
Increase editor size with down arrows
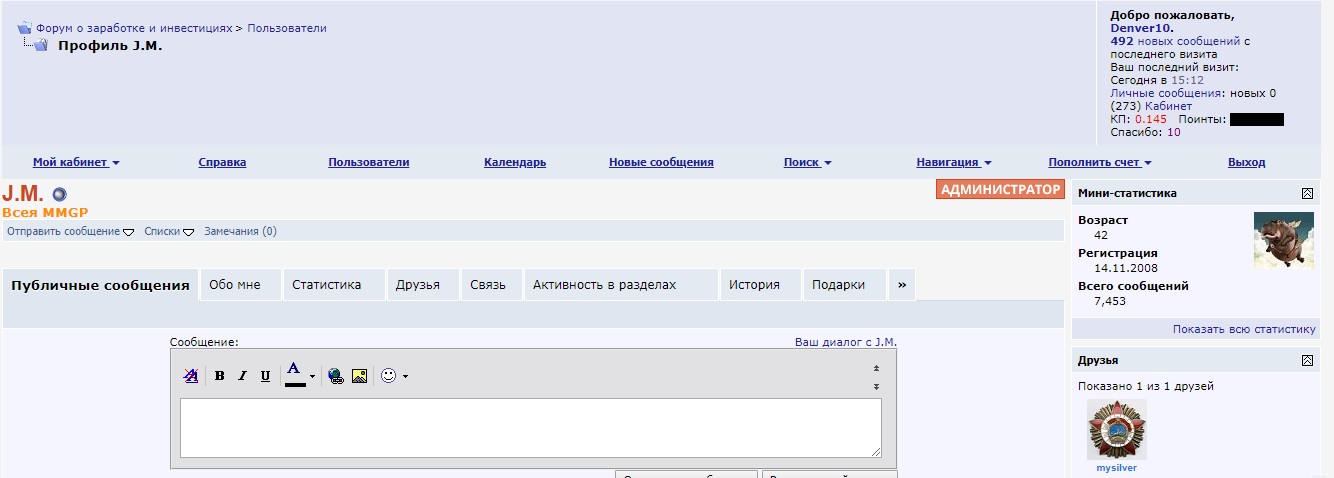(x=877, y=386)
